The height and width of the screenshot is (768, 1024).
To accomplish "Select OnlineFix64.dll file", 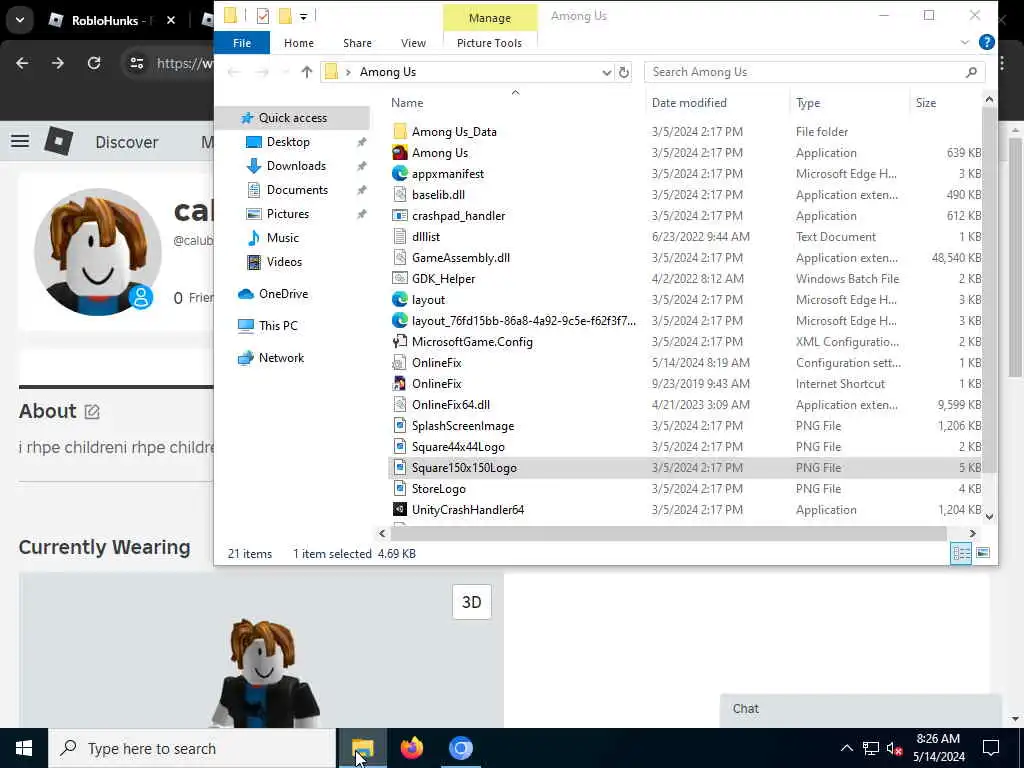I will tap(451, 404).
